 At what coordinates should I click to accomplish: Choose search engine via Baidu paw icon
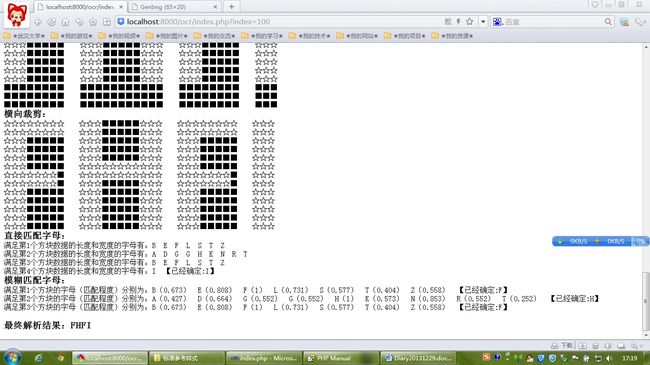497,22
